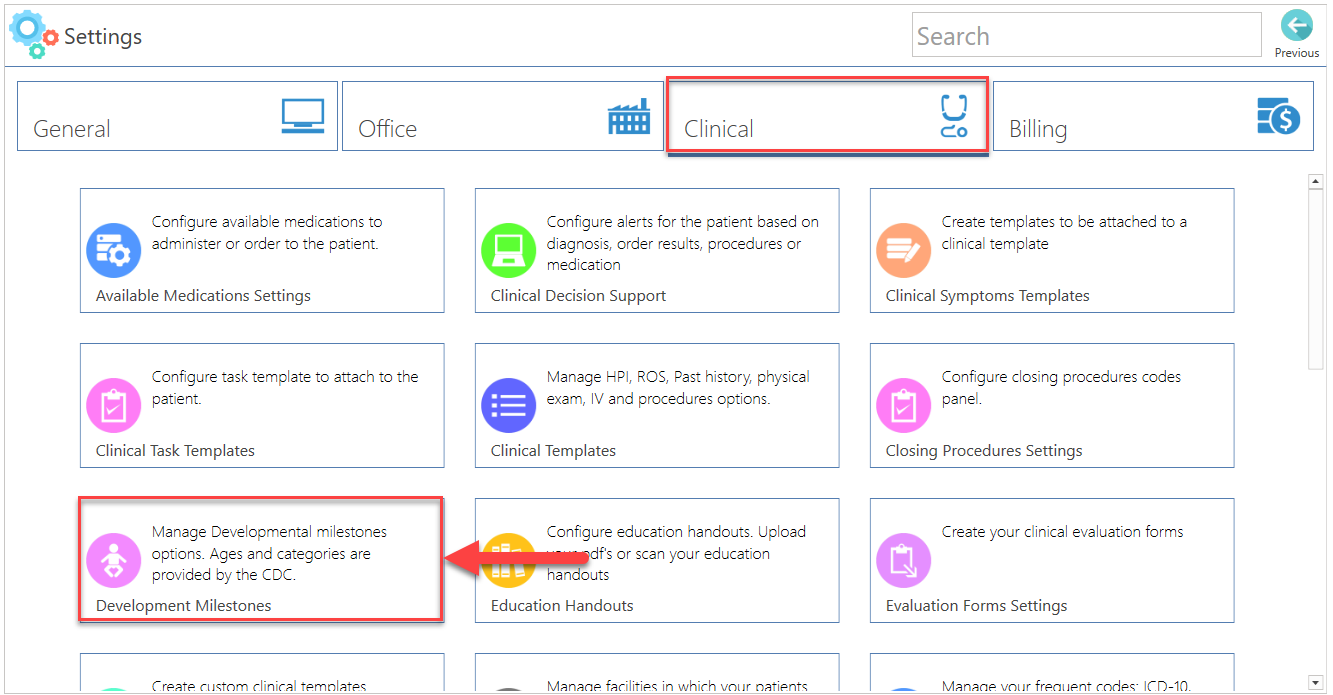Click Education Handouts yellow books icon
The height and width of the screenshot is (695, 1333).
point(508,560)
